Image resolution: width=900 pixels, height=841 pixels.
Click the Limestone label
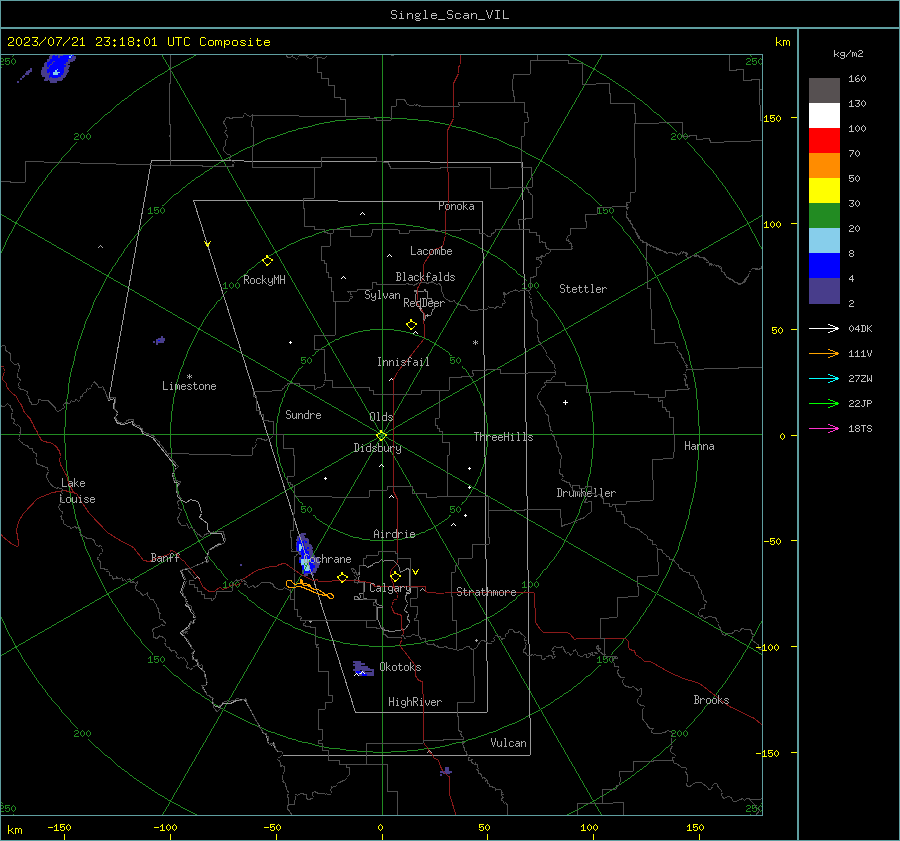click(x=189, y=386)
